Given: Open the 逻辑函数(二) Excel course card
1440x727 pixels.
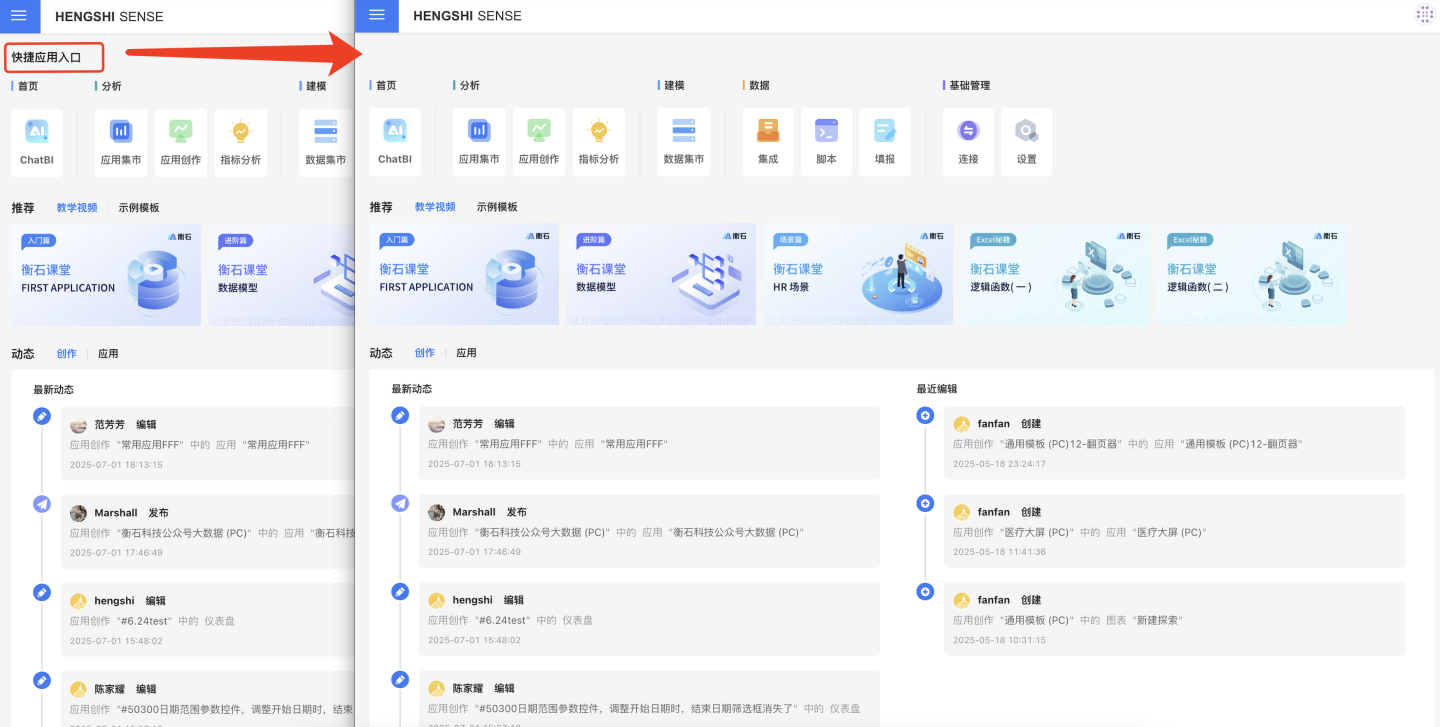Looking at the screenshot, I should click(x=1252, y=274).
